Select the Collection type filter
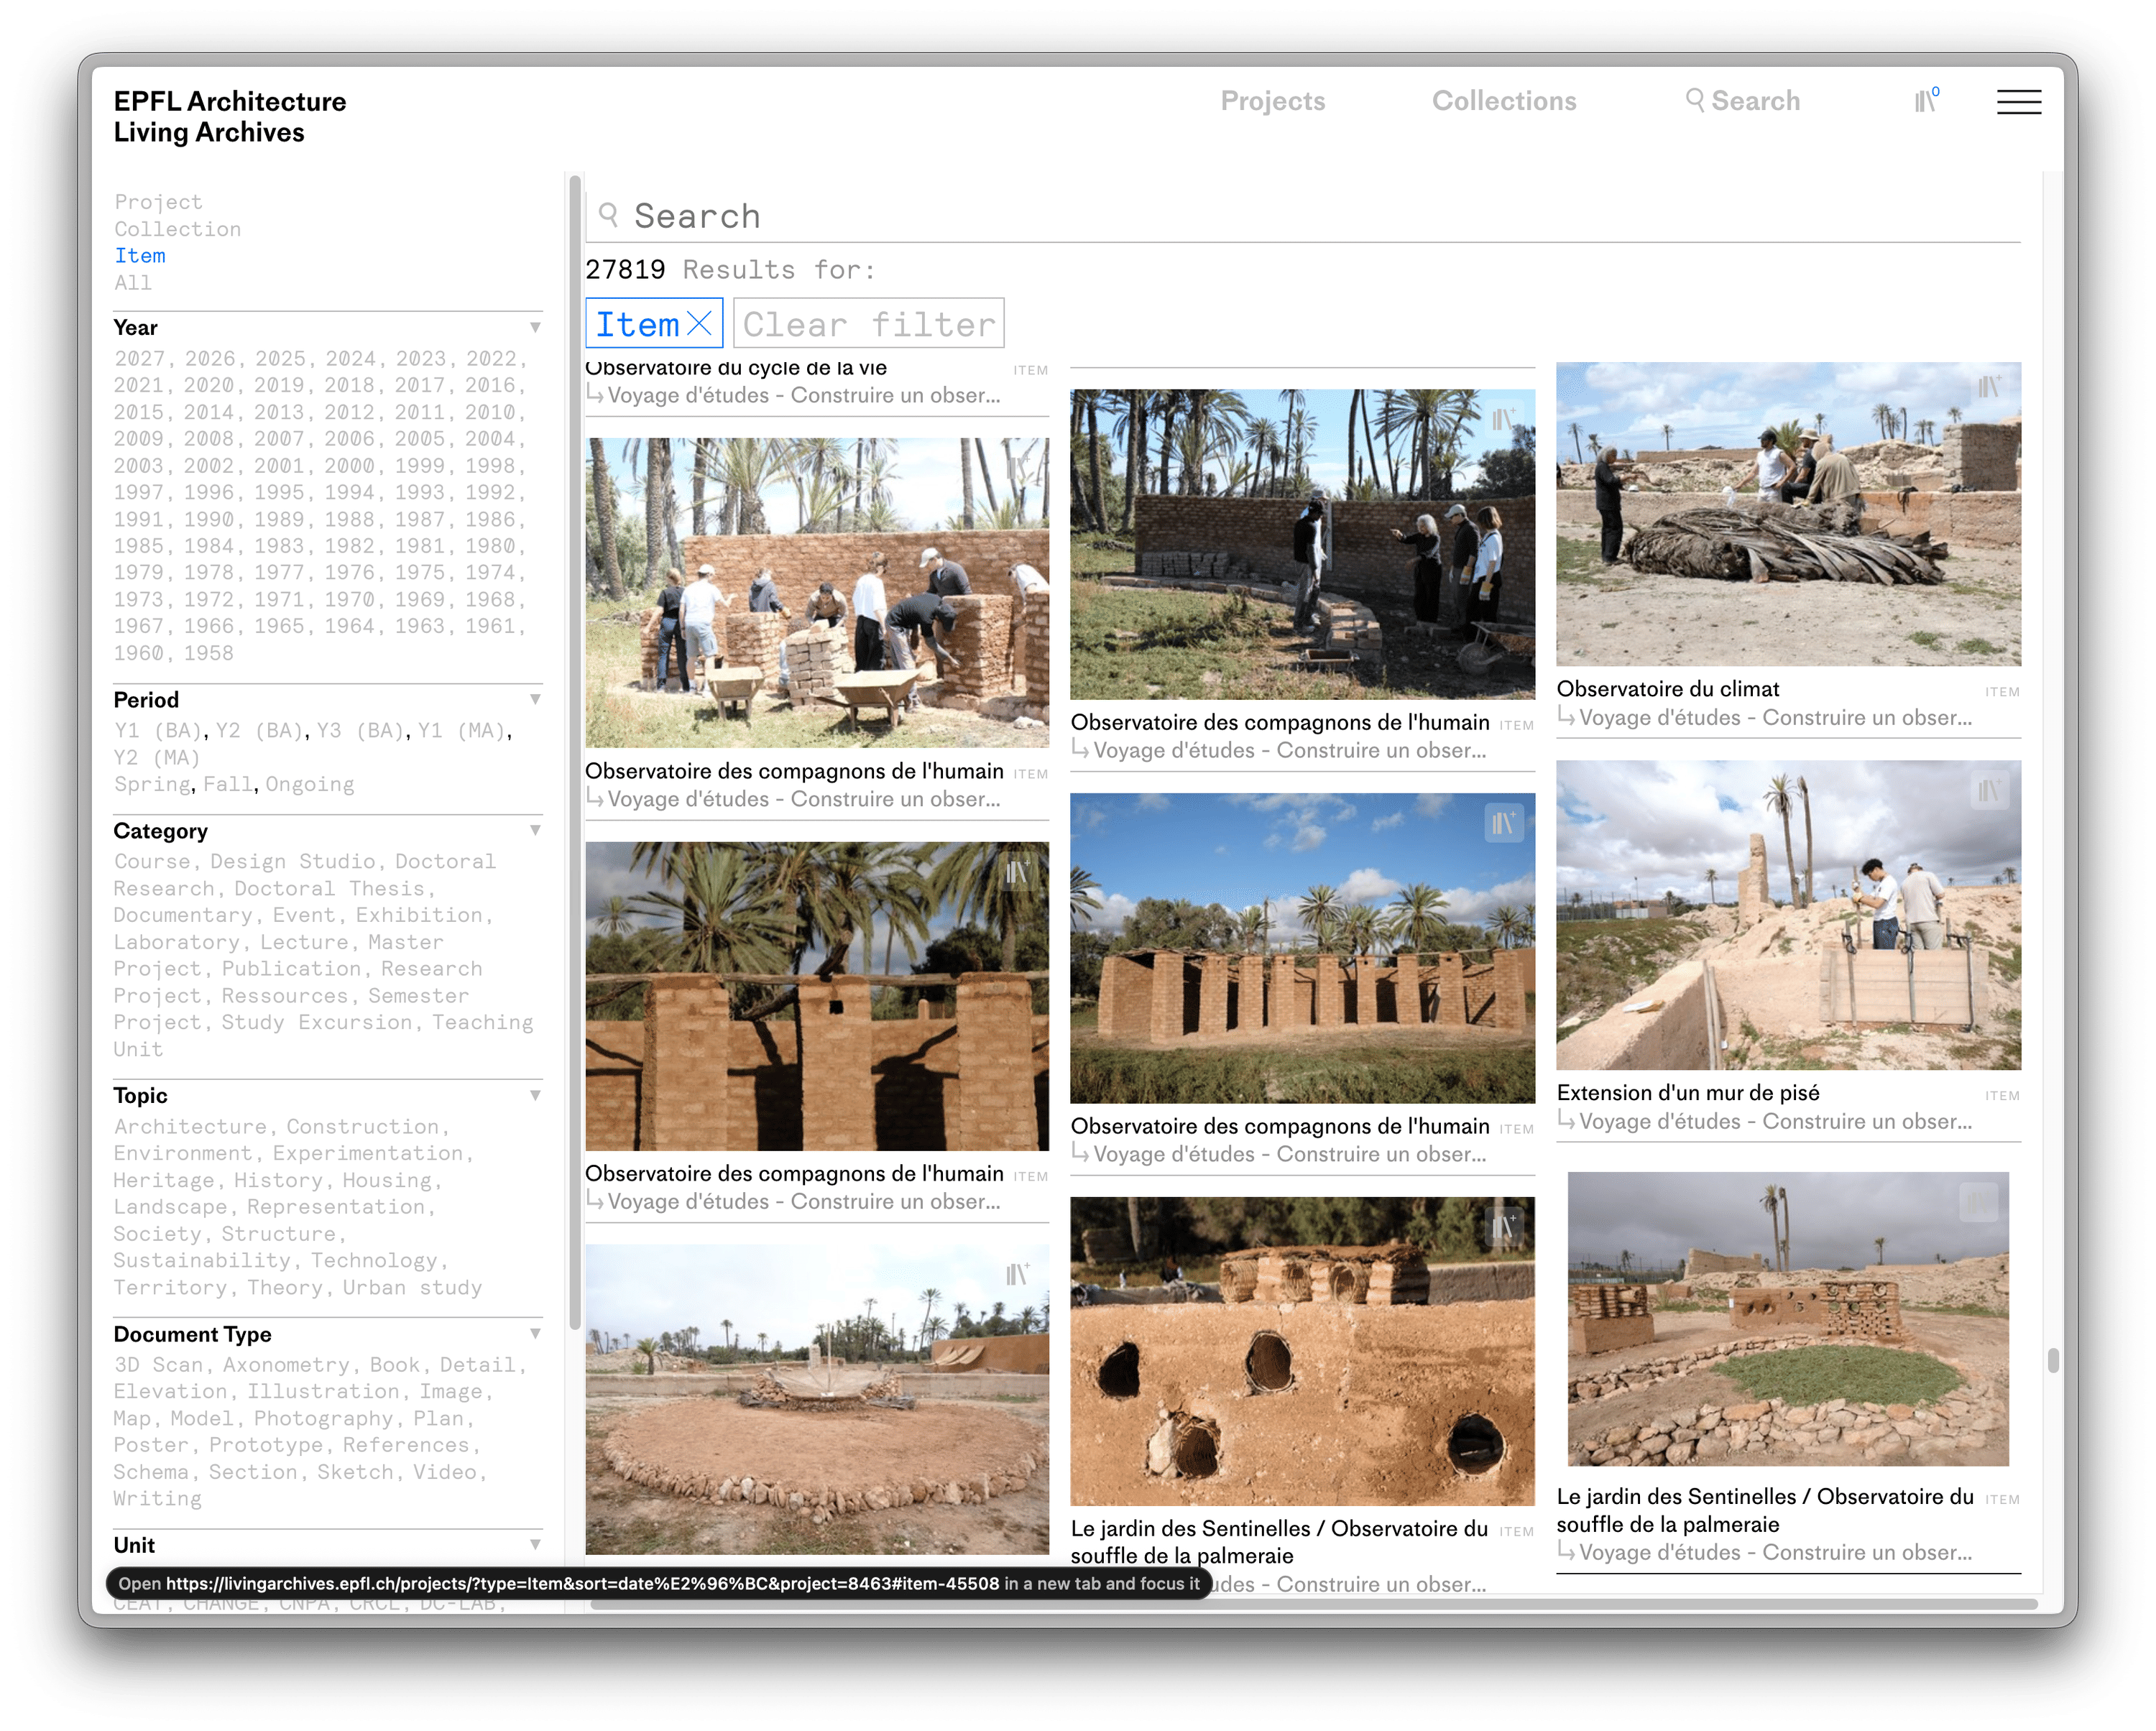The height and width of the screenshot is (1731, 2156). click(177, 229)
